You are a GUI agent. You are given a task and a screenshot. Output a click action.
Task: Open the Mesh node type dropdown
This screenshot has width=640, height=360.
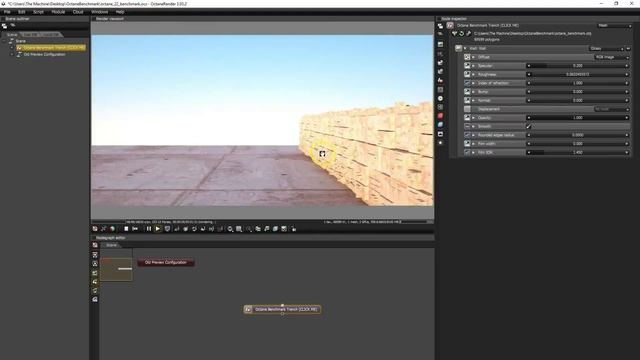click(614, 25)
